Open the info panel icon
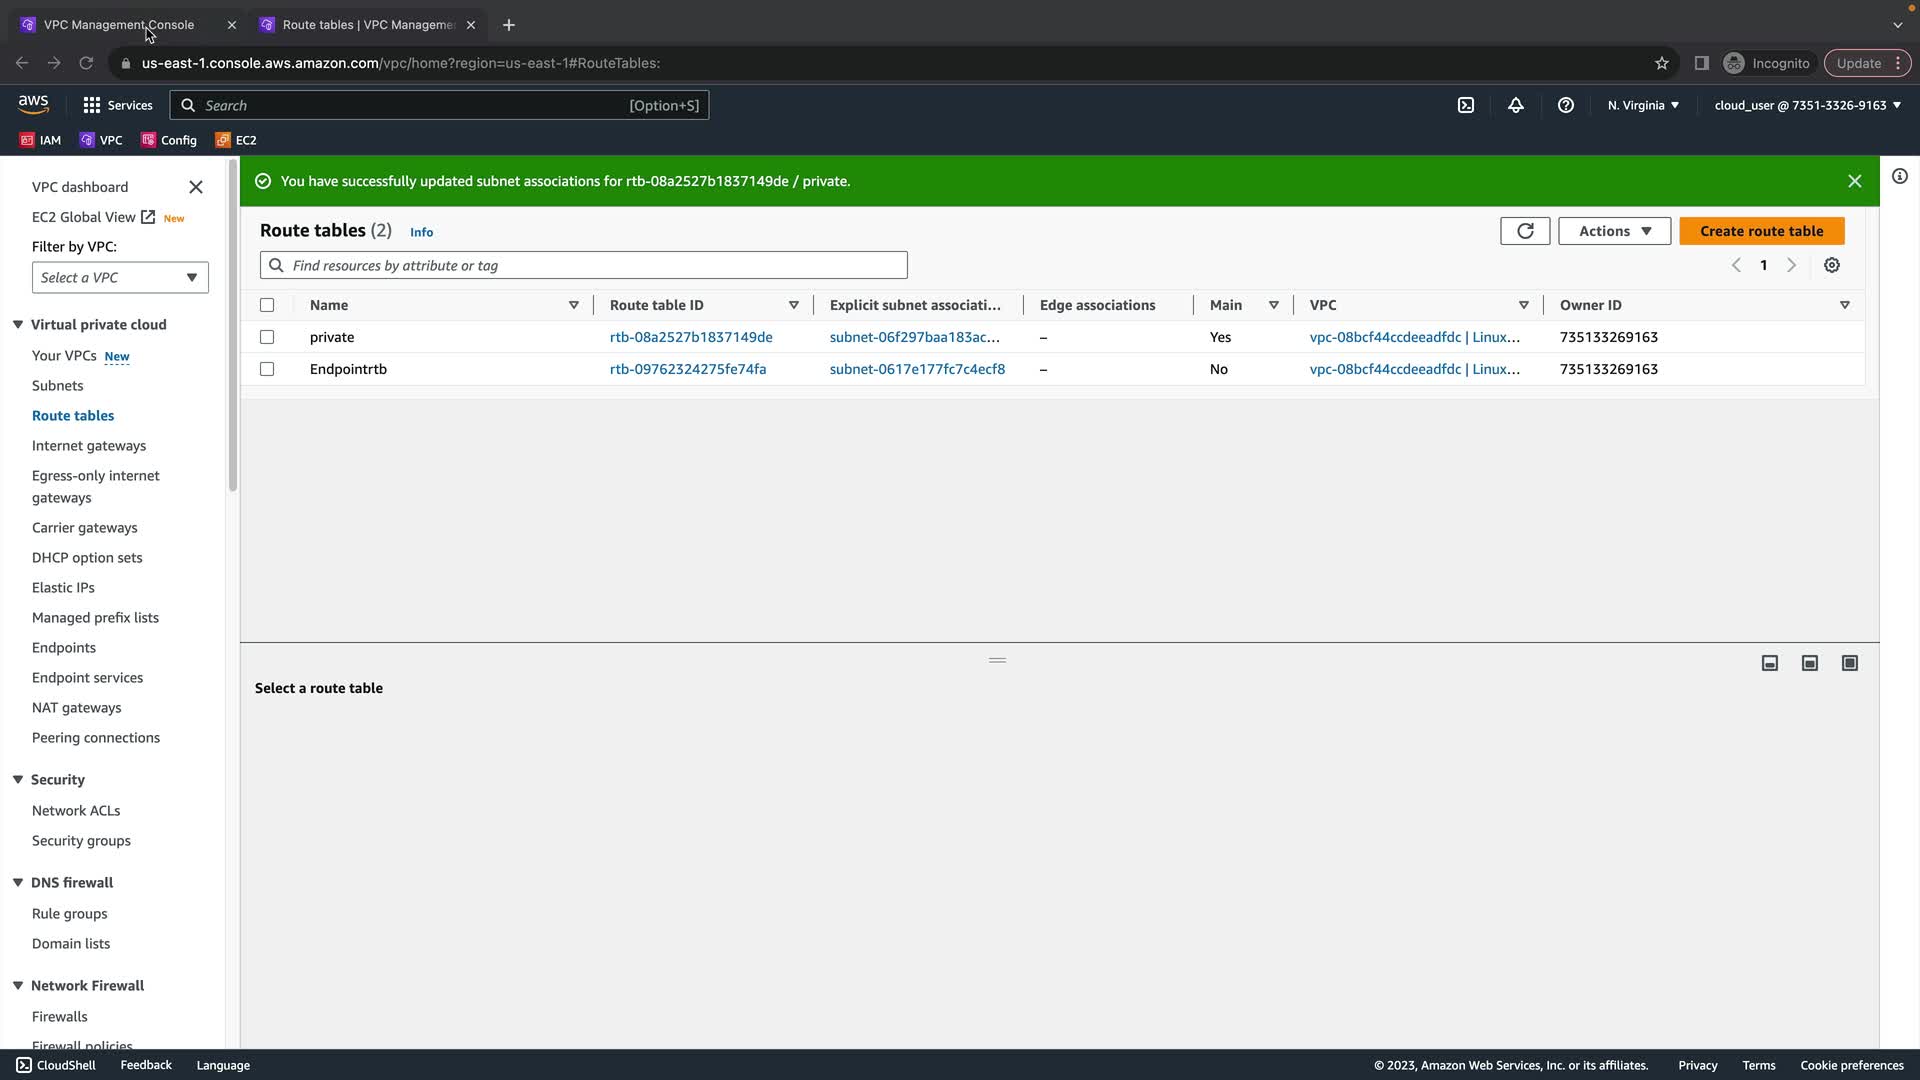The image size is (1920, 1080). click(x=1900, y=177)
